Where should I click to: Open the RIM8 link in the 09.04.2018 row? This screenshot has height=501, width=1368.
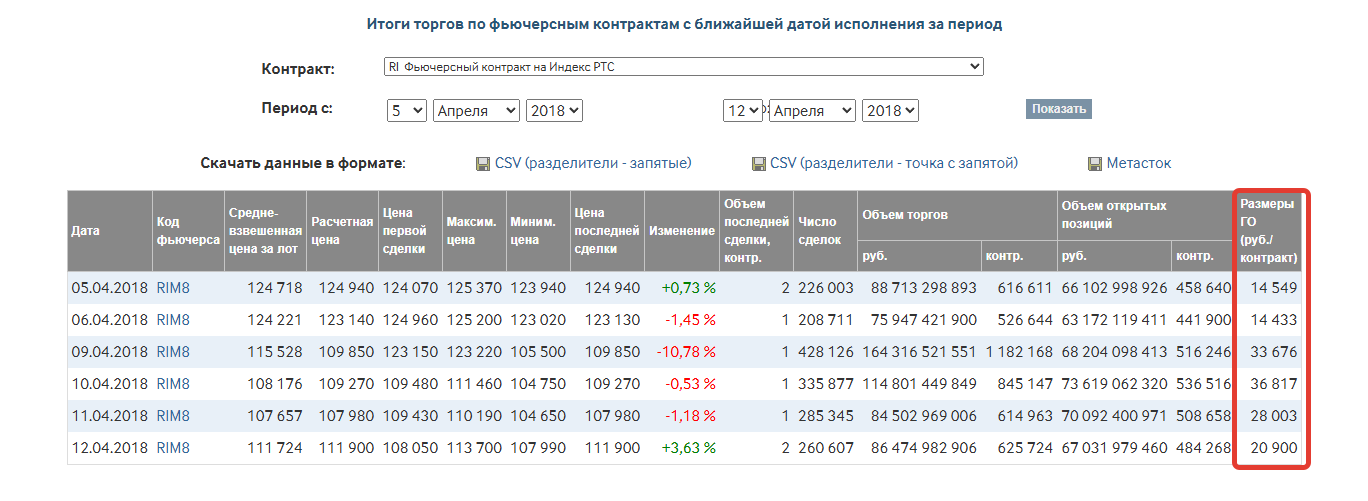(x=173, y=352)
